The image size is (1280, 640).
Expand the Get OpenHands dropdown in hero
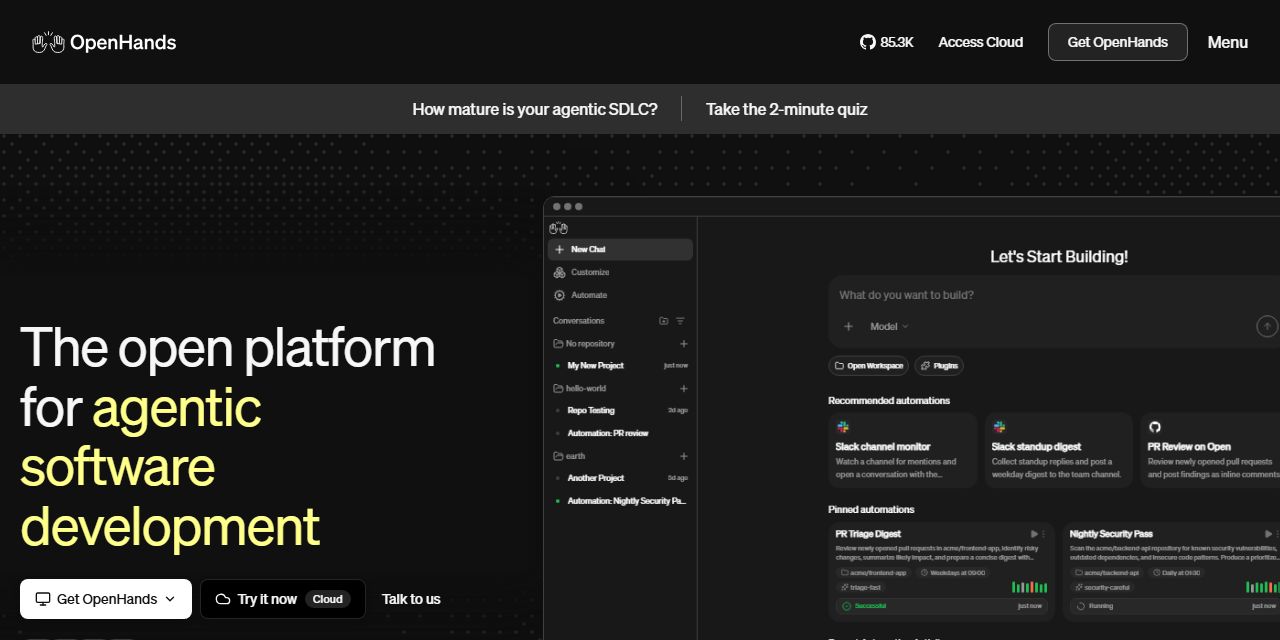105,599
